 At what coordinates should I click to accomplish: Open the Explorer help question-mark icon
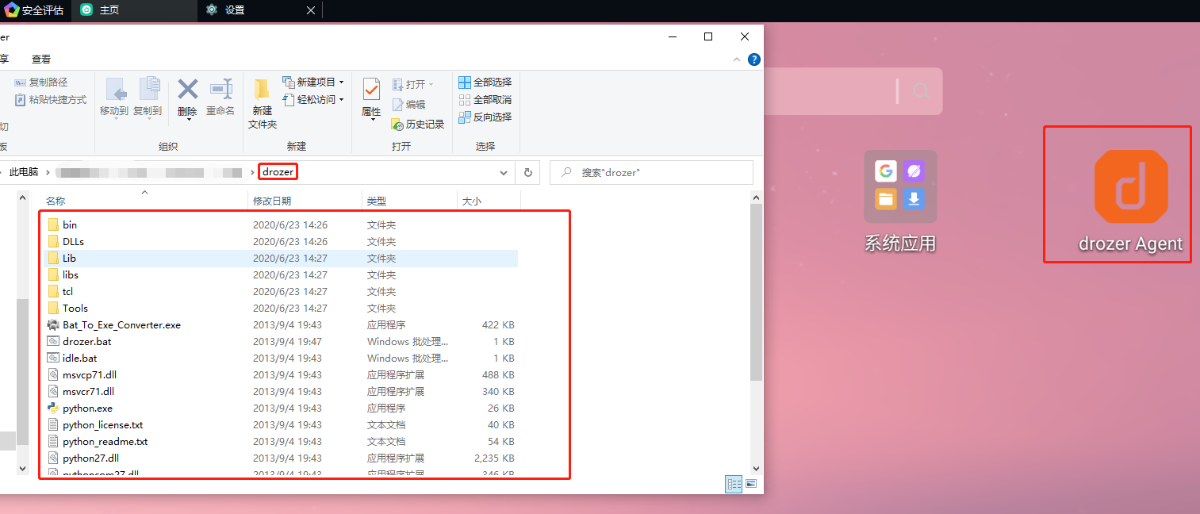(x=754, y=59)
